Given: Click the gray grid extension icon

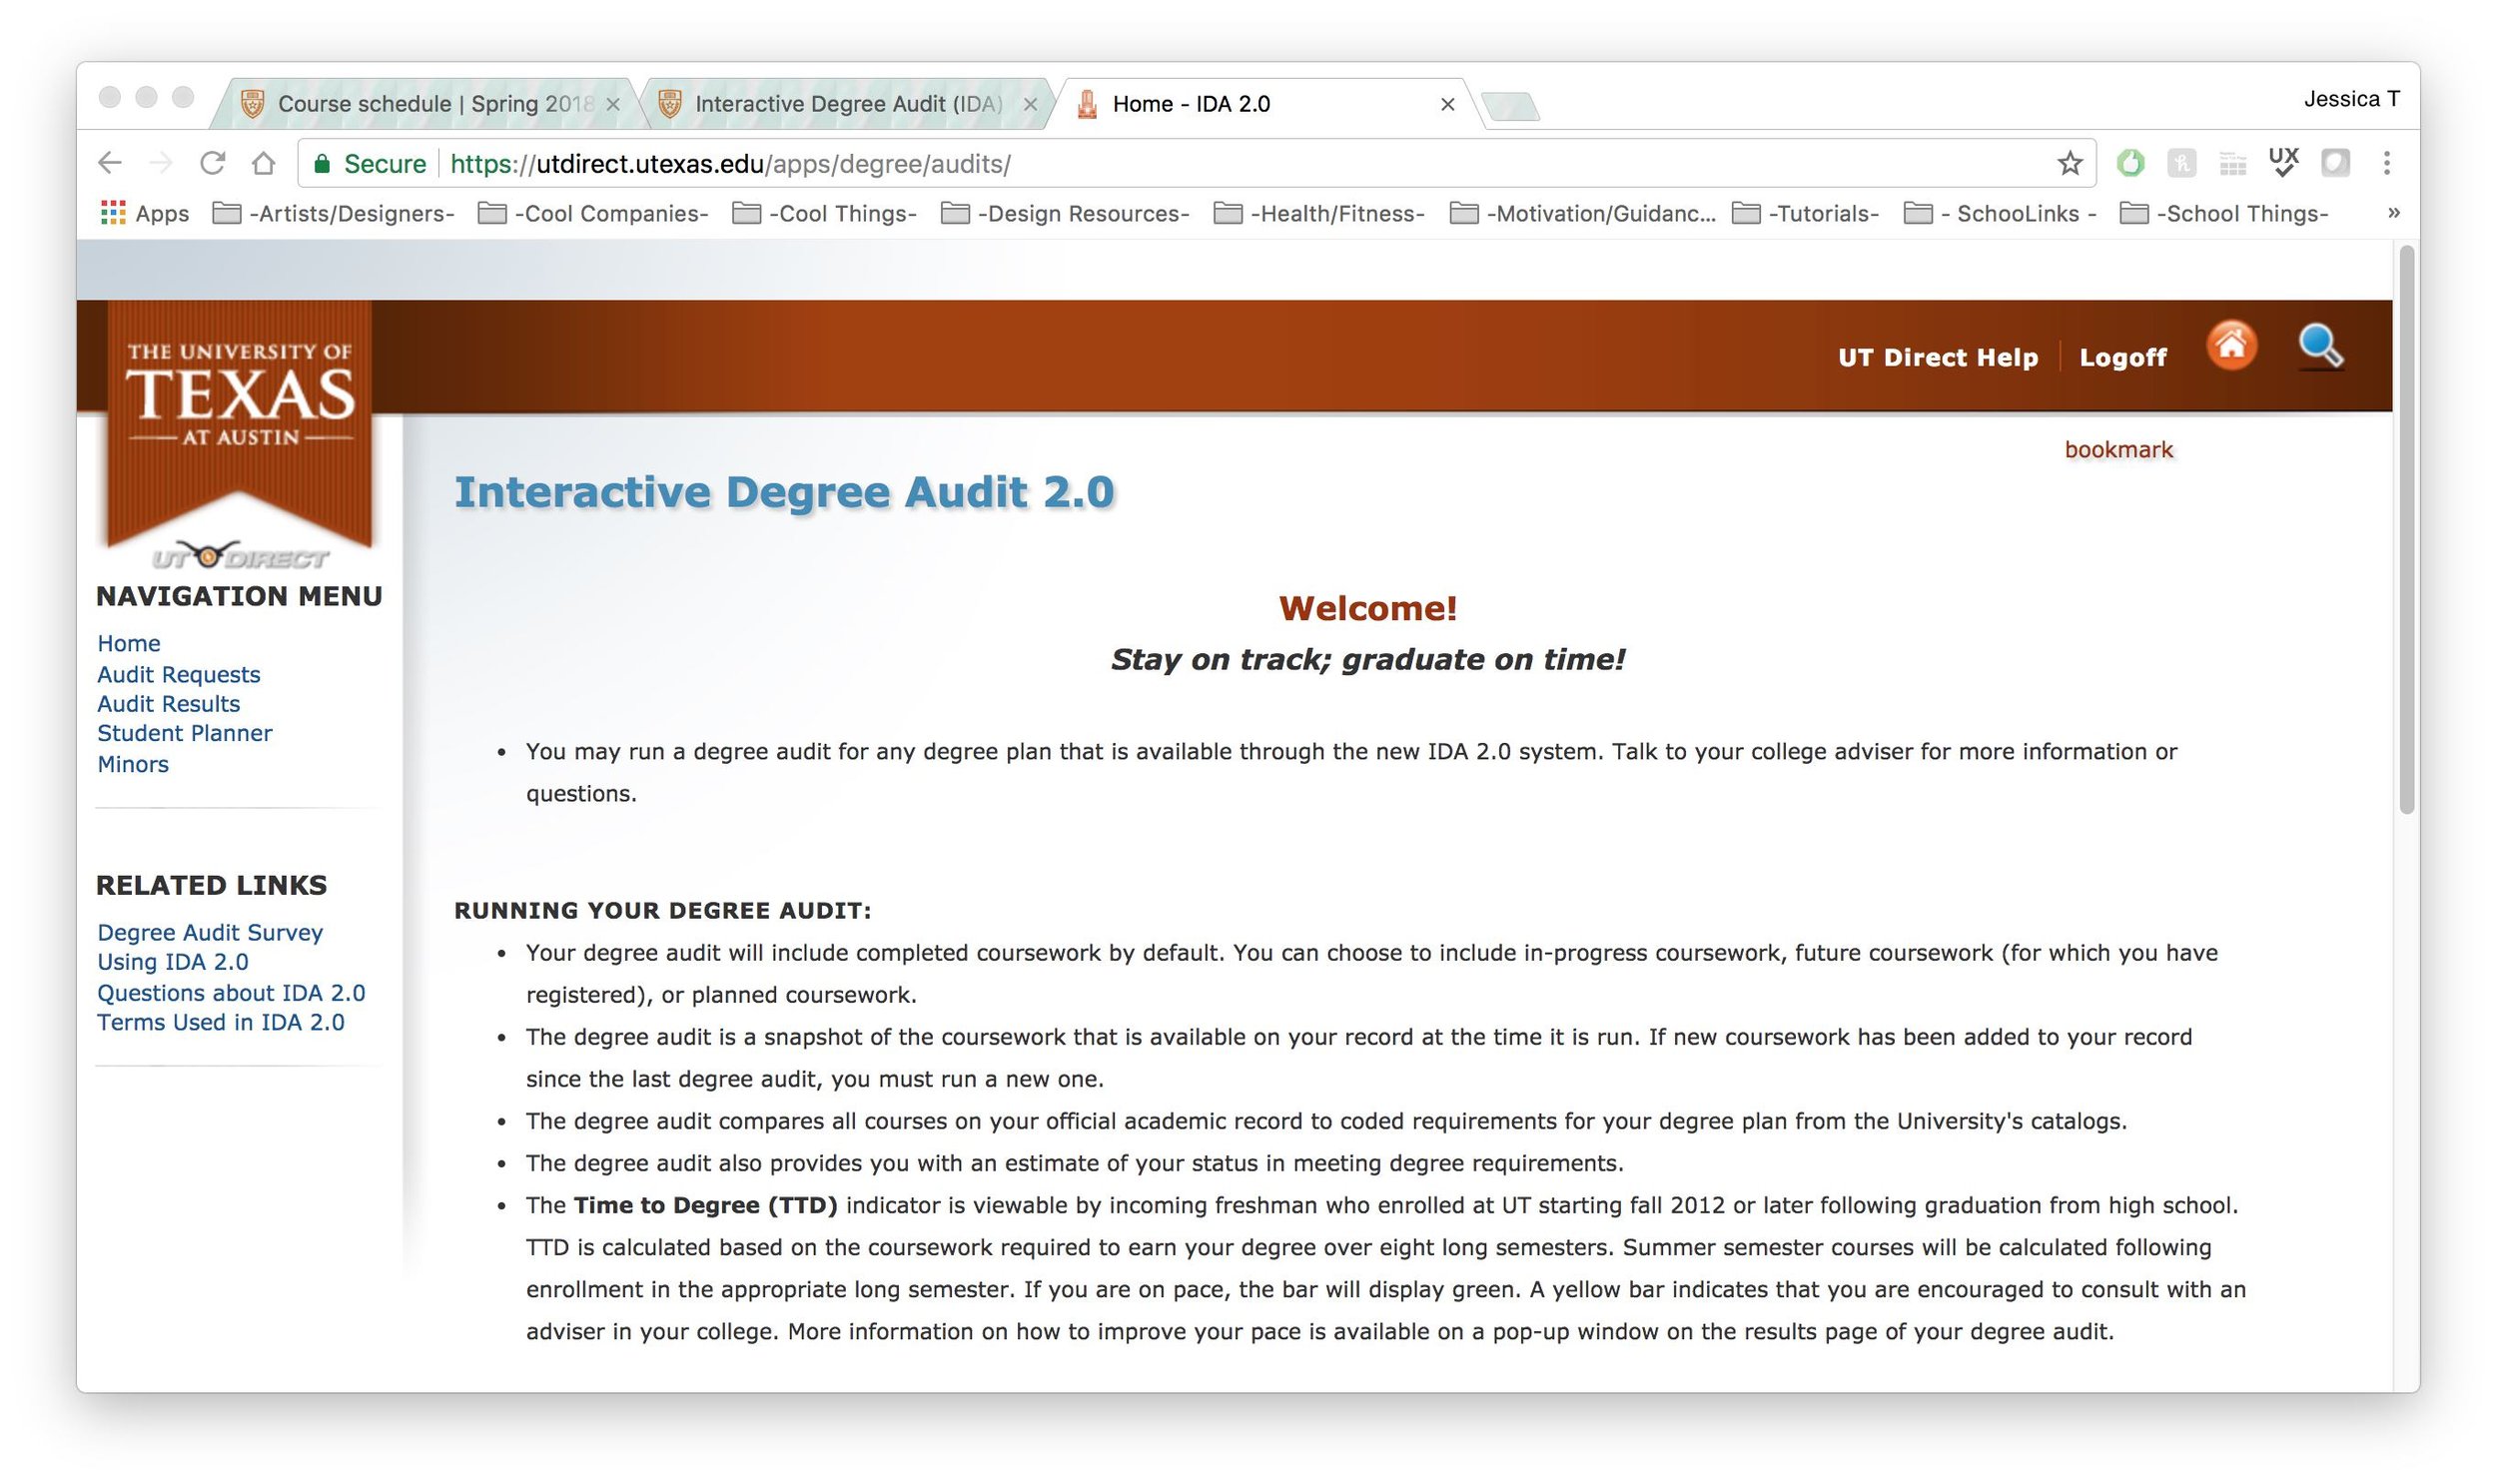Looking at the screenshot, I should click(2232, 163).
